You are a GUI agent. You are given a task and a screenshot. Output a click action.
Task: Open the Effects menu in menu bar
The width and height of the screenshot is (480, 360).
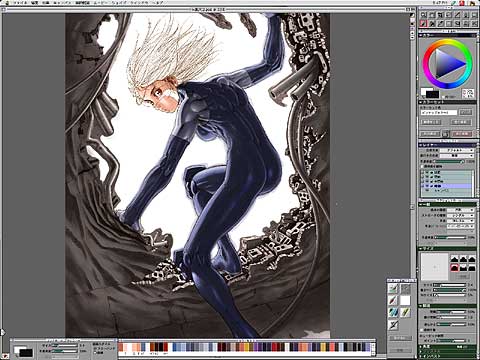click(x=46, y=3)
